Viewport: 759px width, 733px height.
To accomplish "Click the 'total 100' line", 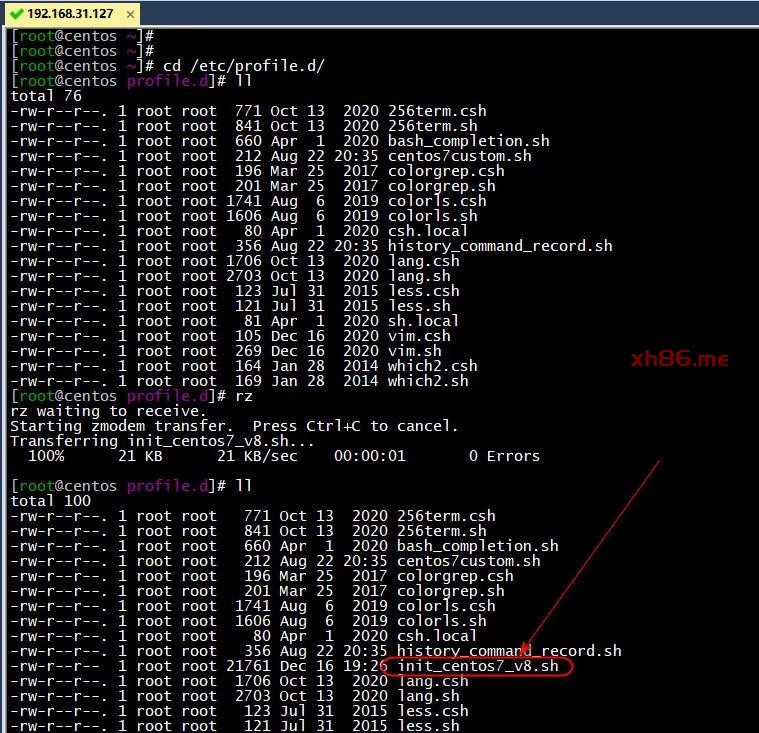I will coord(50,501).
